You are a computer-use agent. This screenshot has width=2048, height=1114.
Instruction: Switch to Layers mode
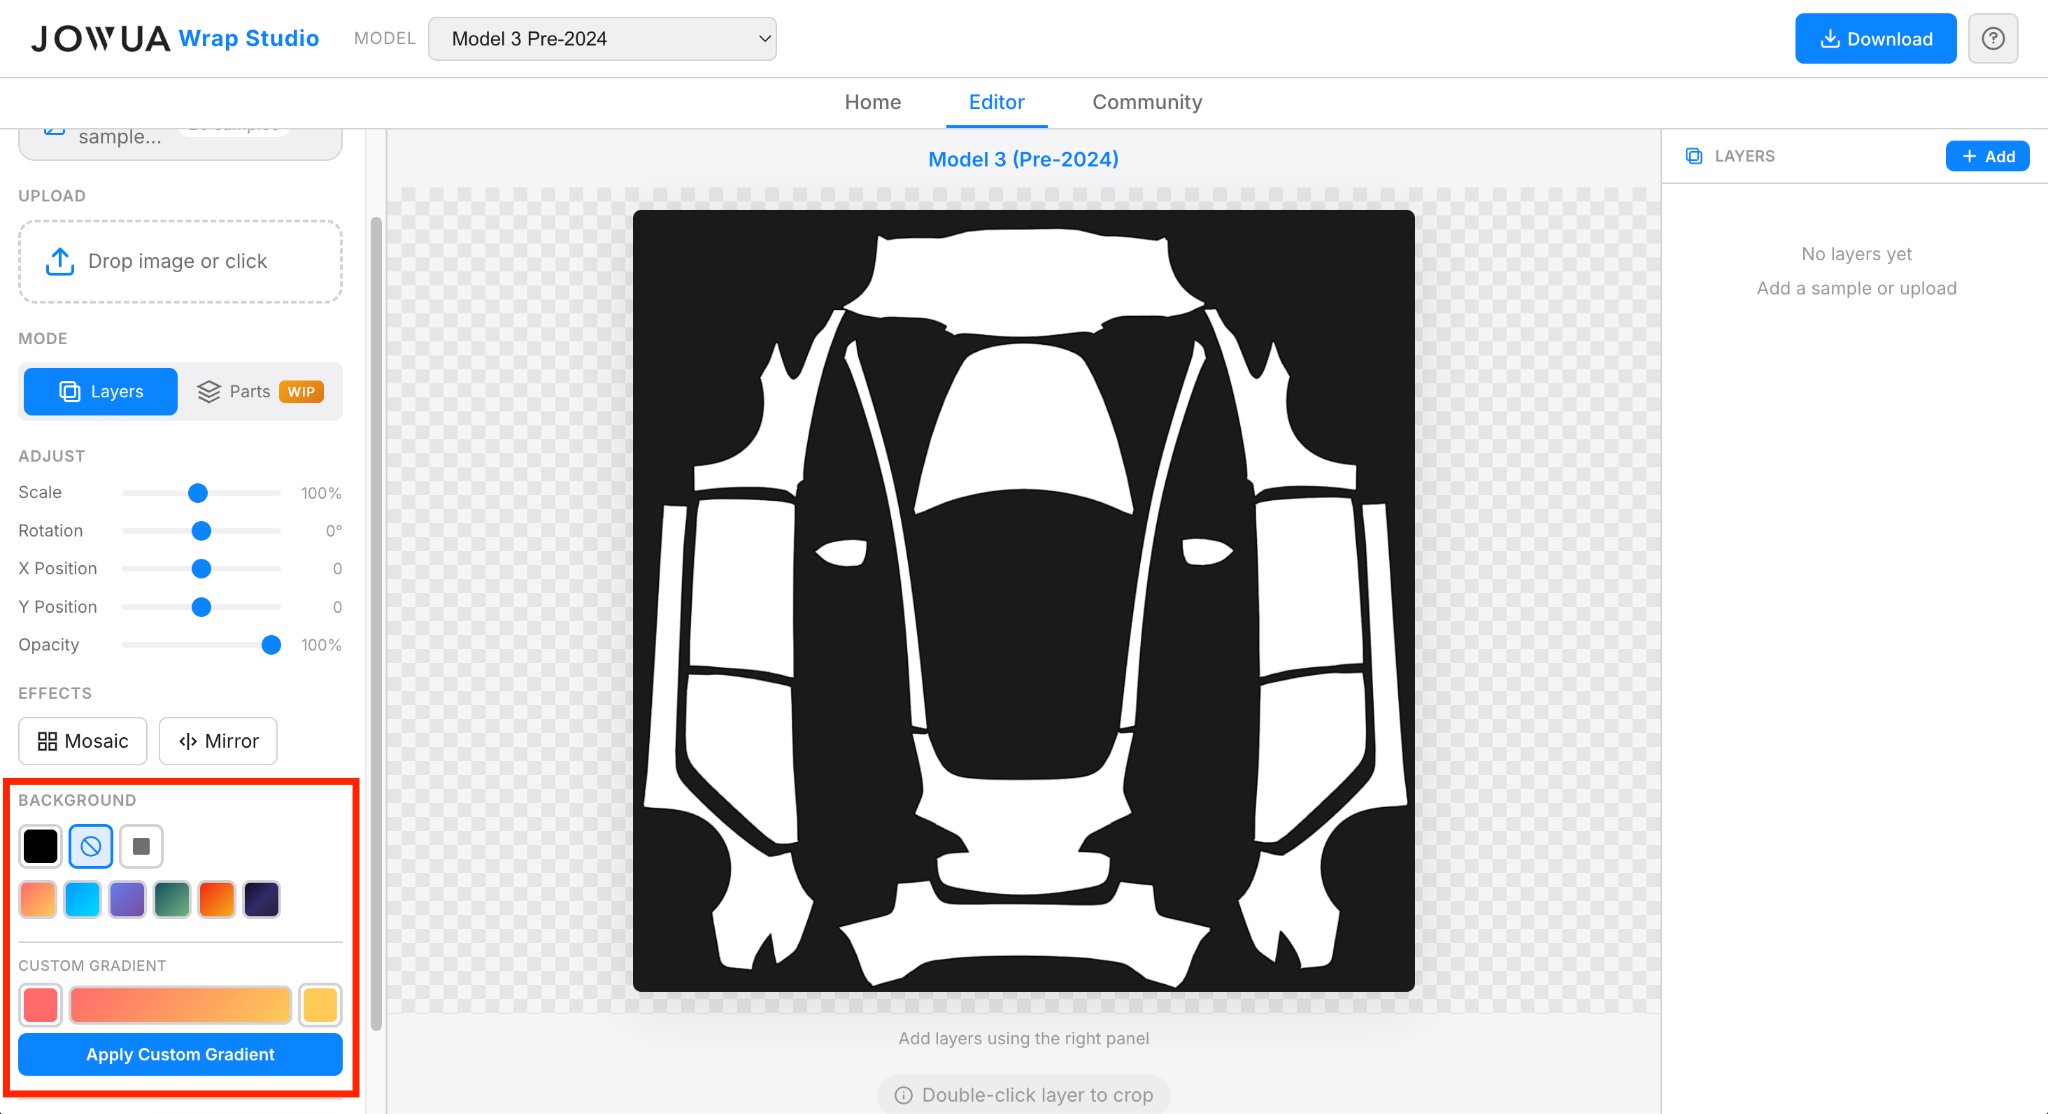(x=101, y=392)
